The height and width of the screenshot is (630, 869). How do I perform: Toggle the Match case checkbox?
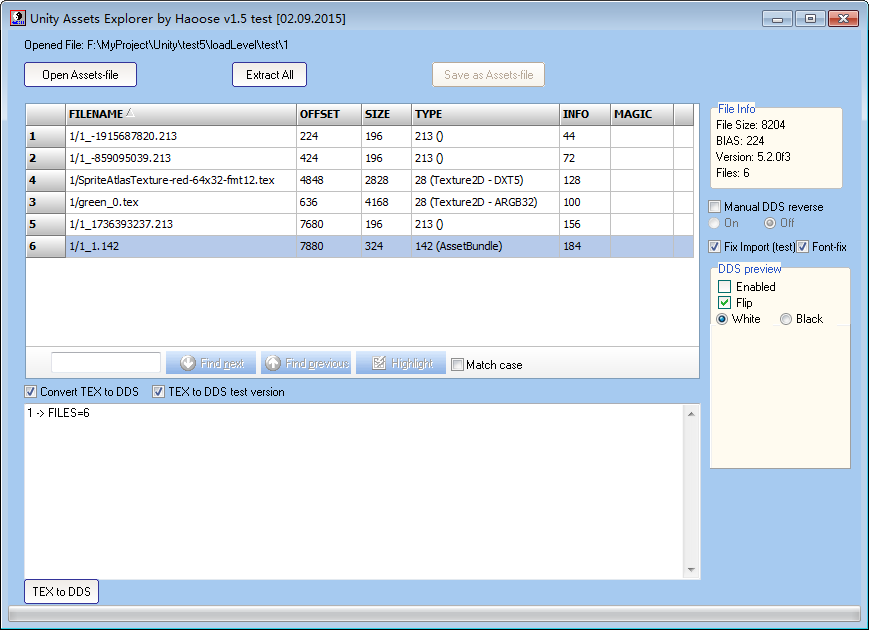(x=457, y=365)
